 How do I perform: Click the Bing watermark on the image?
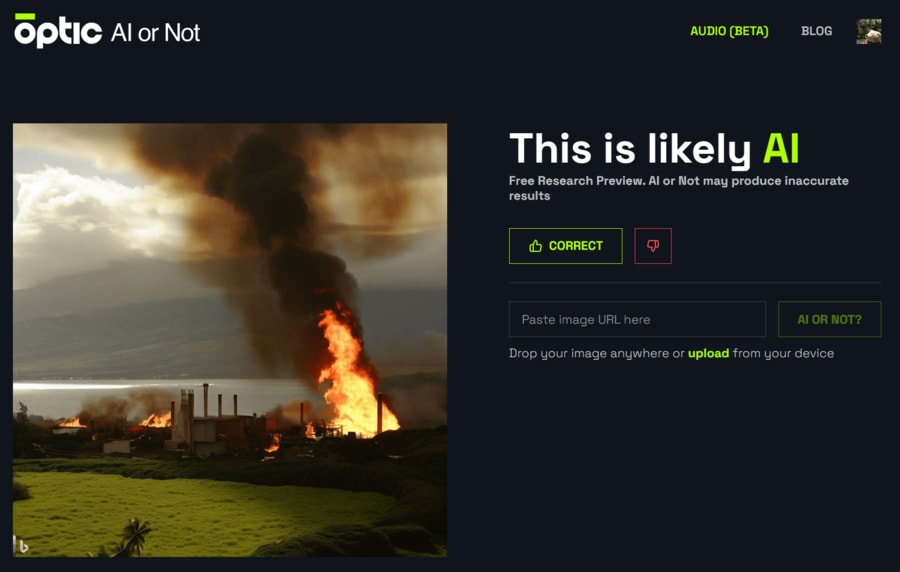21,544
